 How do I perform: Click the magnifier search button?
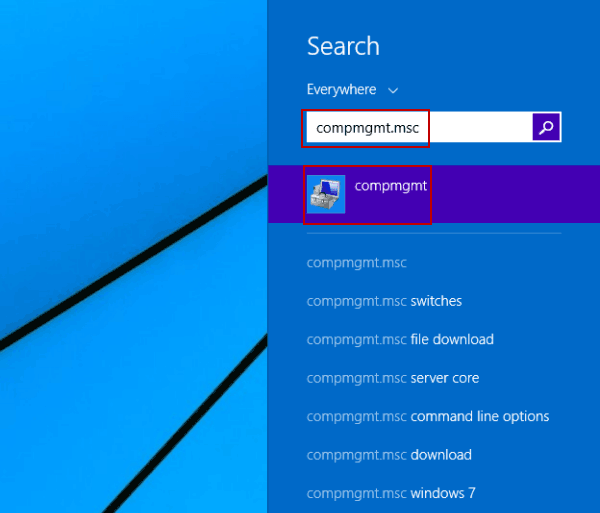point(546,127)
